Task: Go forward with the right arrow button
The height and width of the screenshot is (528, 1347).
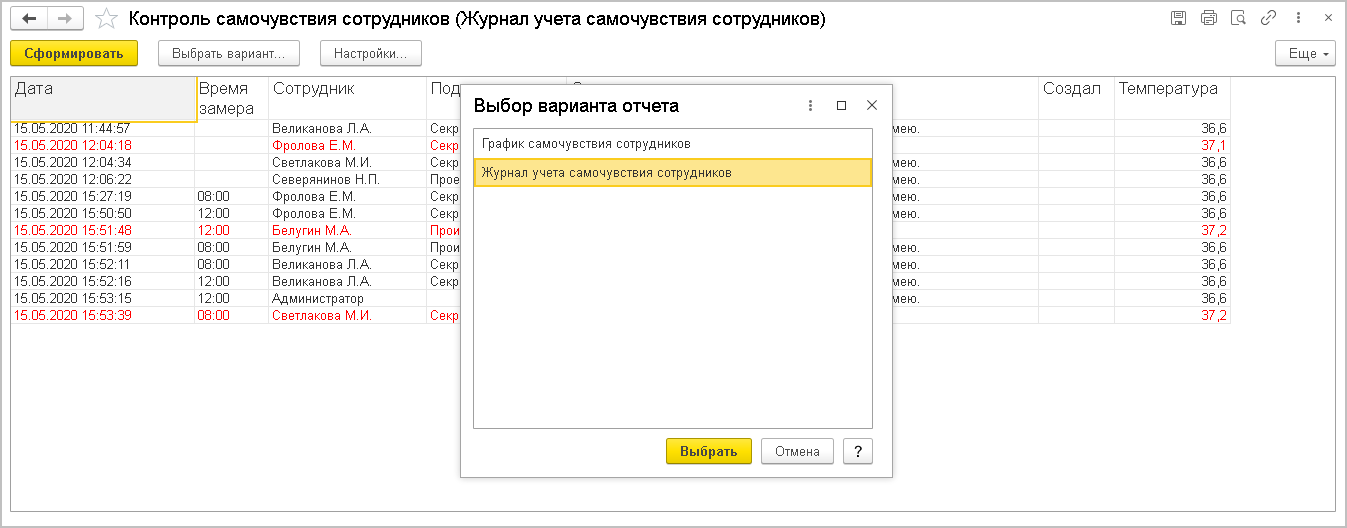Action: coord(65,19)
